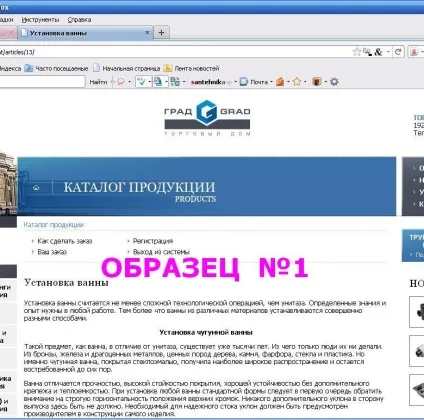The height and width of the screenshot is (420, 424).
Task: Open a new browser tab
Action: (161, 32)
